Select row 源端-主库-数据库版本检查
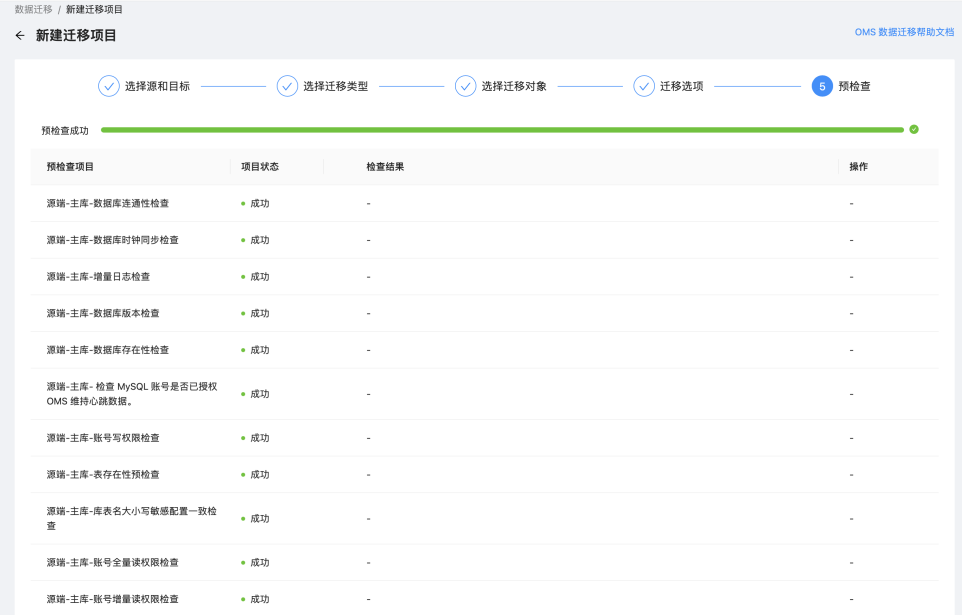 [x=485, y=314]
